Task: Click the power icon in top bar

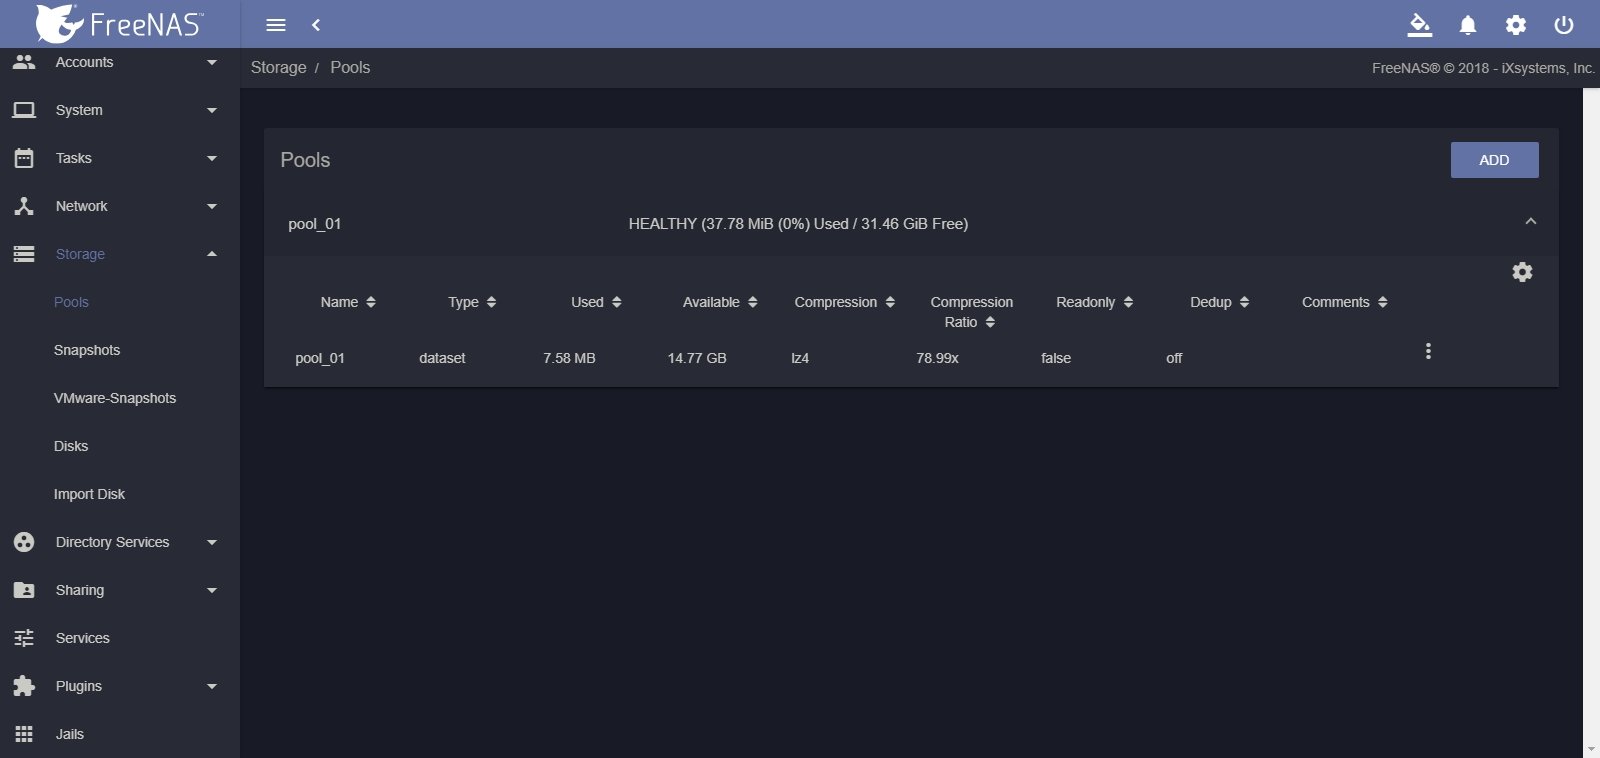Action: tap(1563, 25)
